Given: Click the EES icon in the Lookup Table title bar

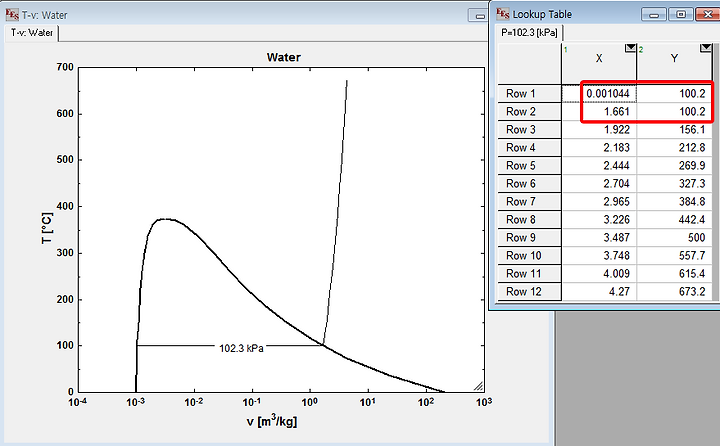Looking at the screenshot, I should 503,14.
